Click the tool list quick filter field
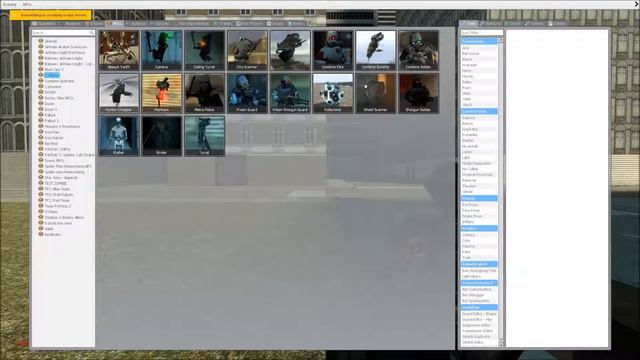 pos(482,33)
